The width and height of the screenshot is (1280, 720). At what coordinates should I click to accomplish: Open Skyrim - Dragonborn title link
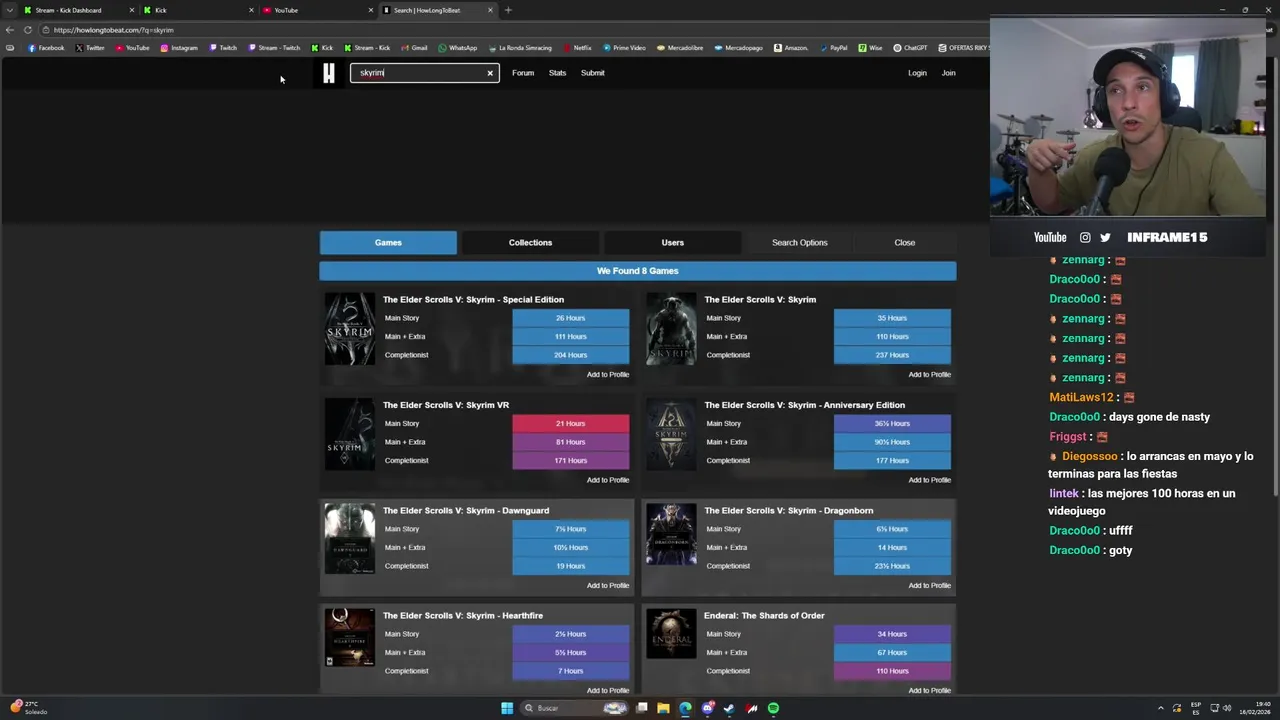tap(789, 510)
